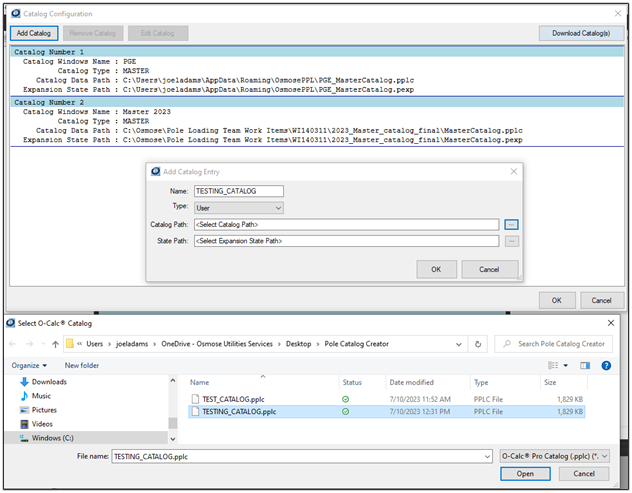The image size is (632, 493).
Task: Select the Pictures folder in sidebar
Action: pos(44,409)
